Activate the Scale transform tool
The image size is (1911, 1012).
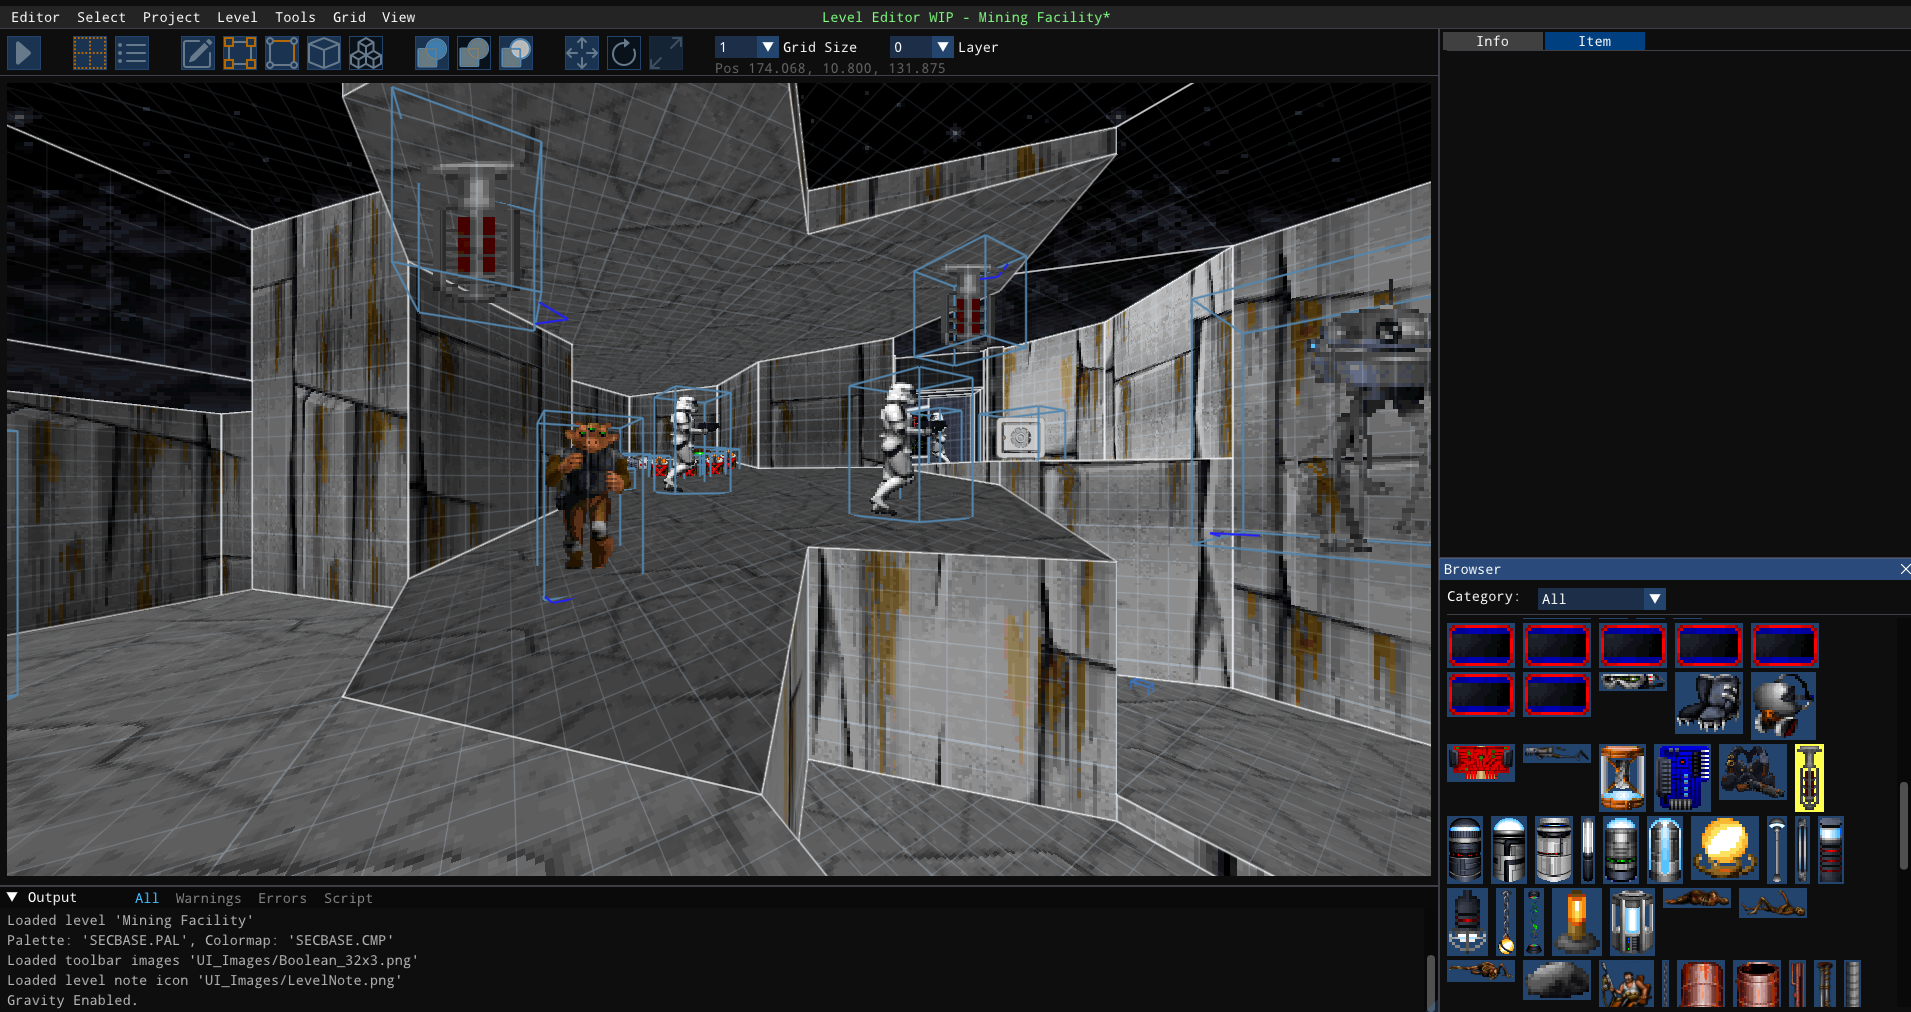[666, 53]
